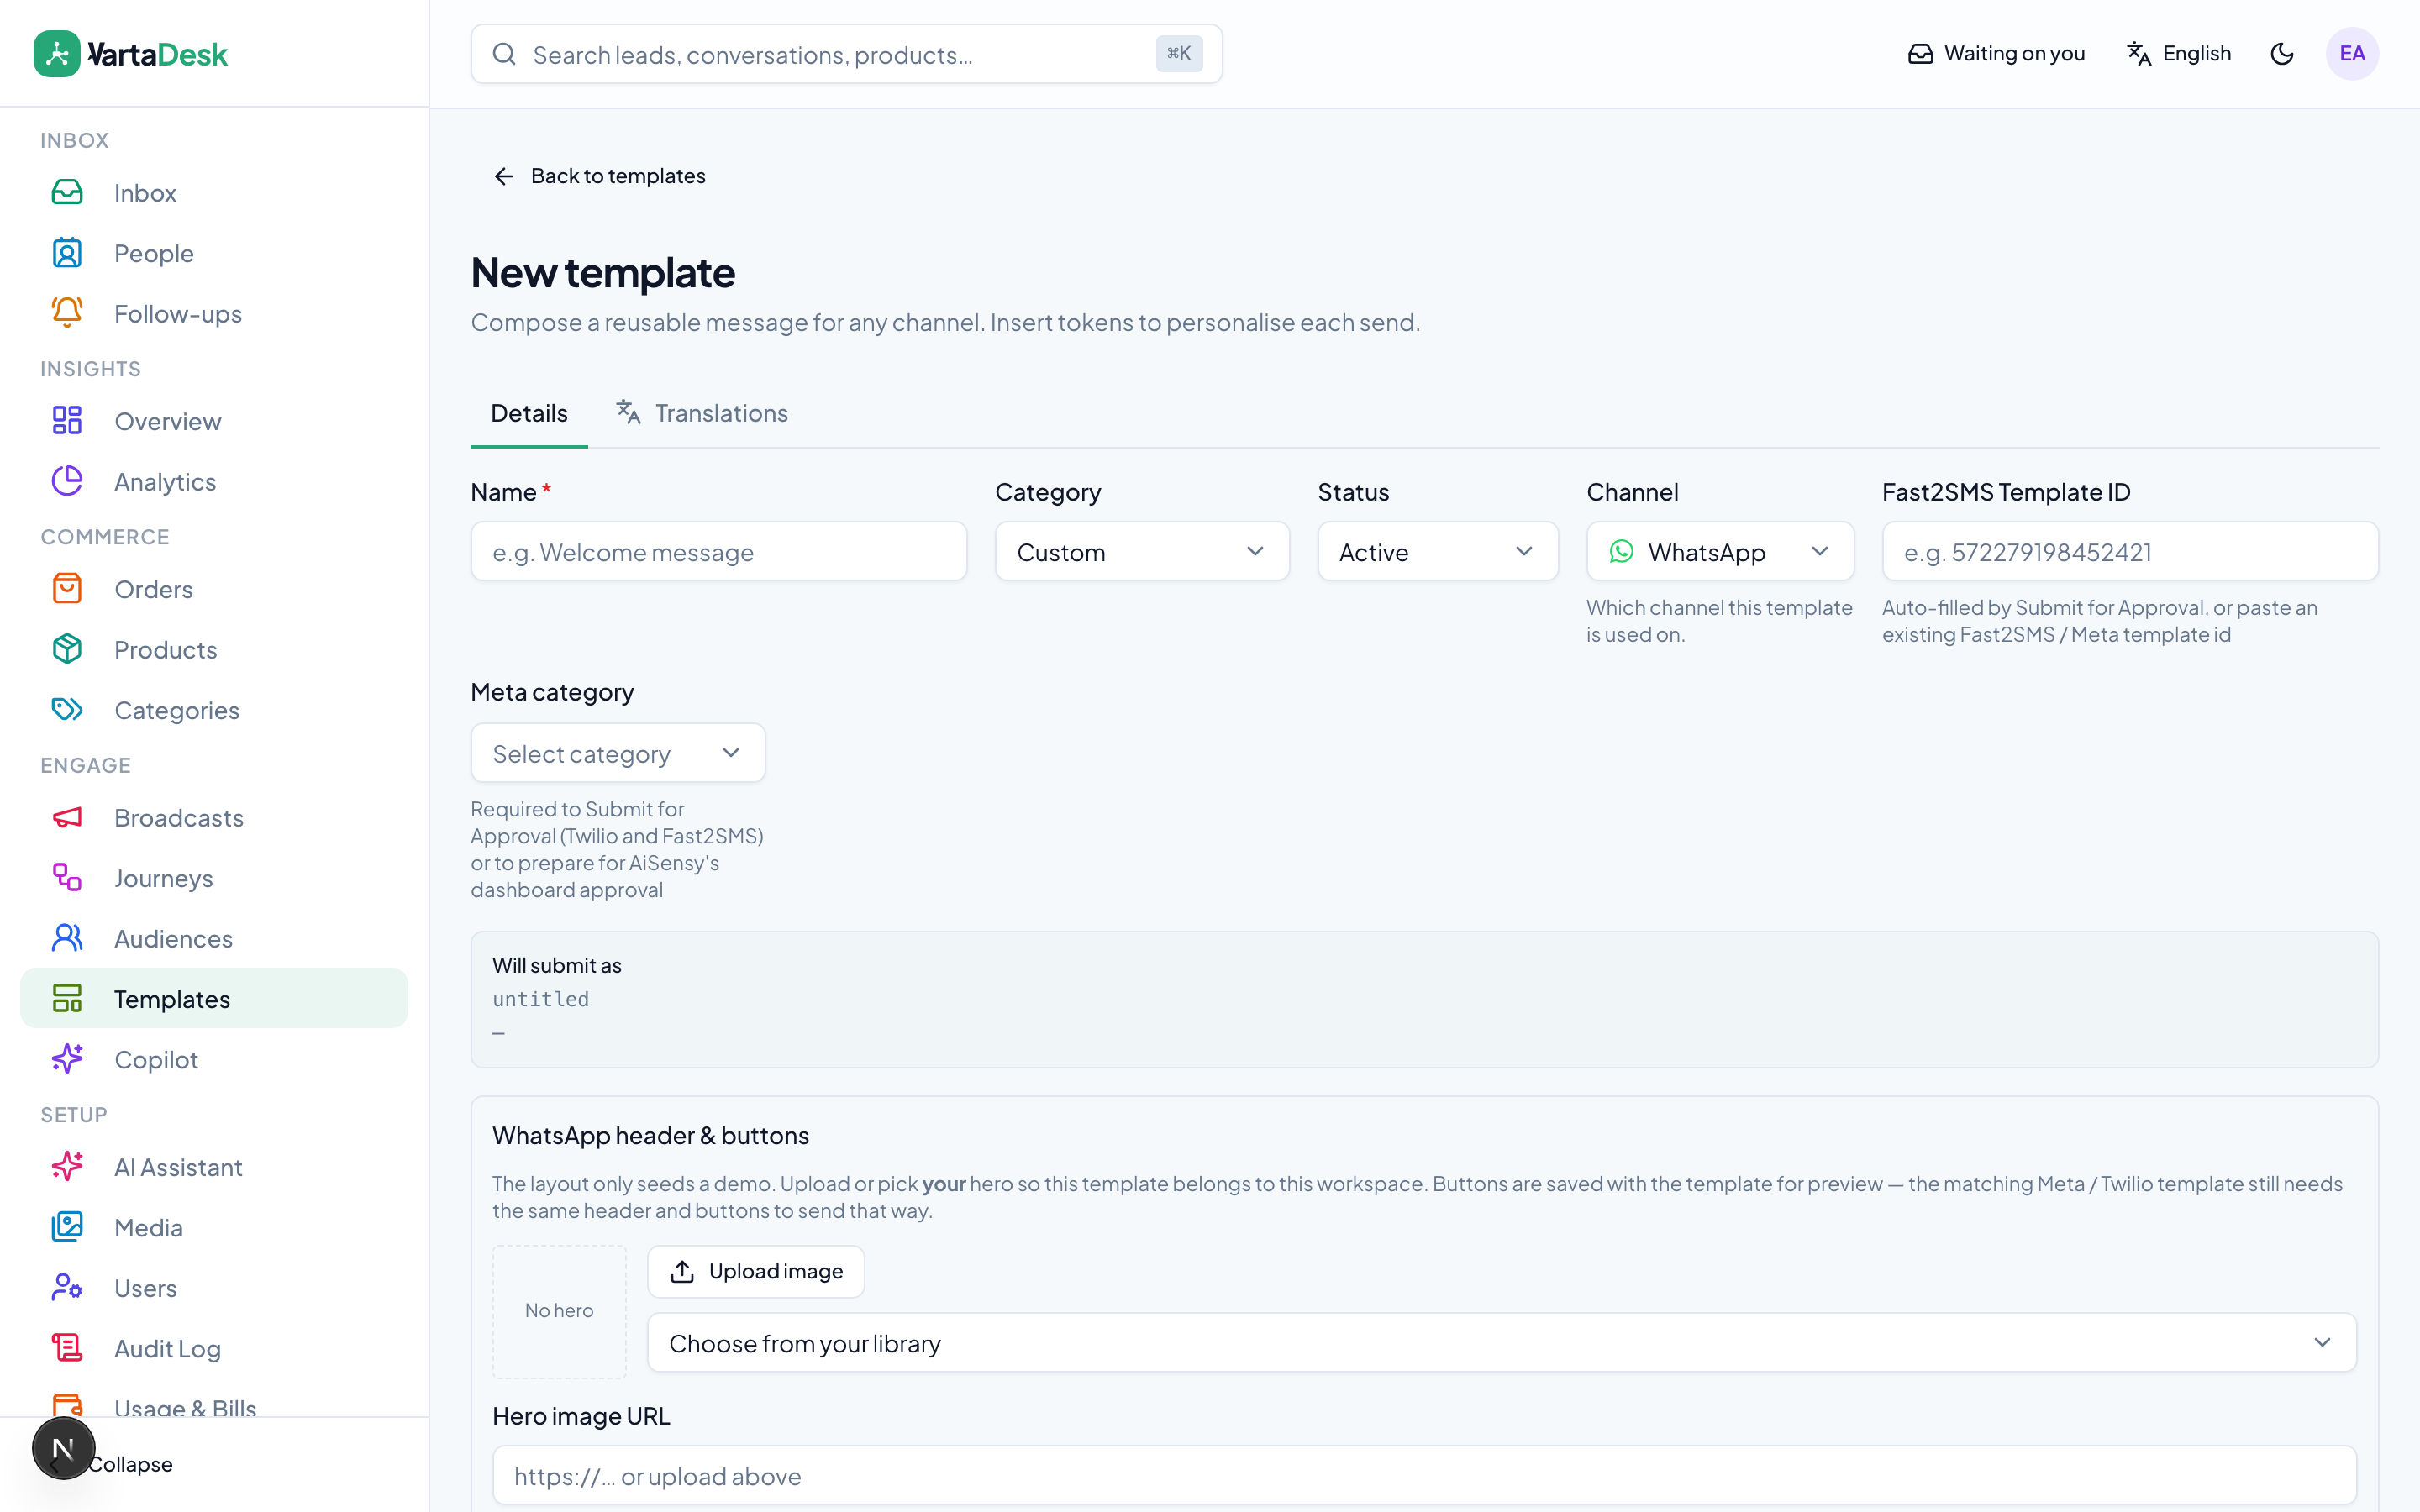
Task: Open the EA user avatar
Action: (2352, 54)
